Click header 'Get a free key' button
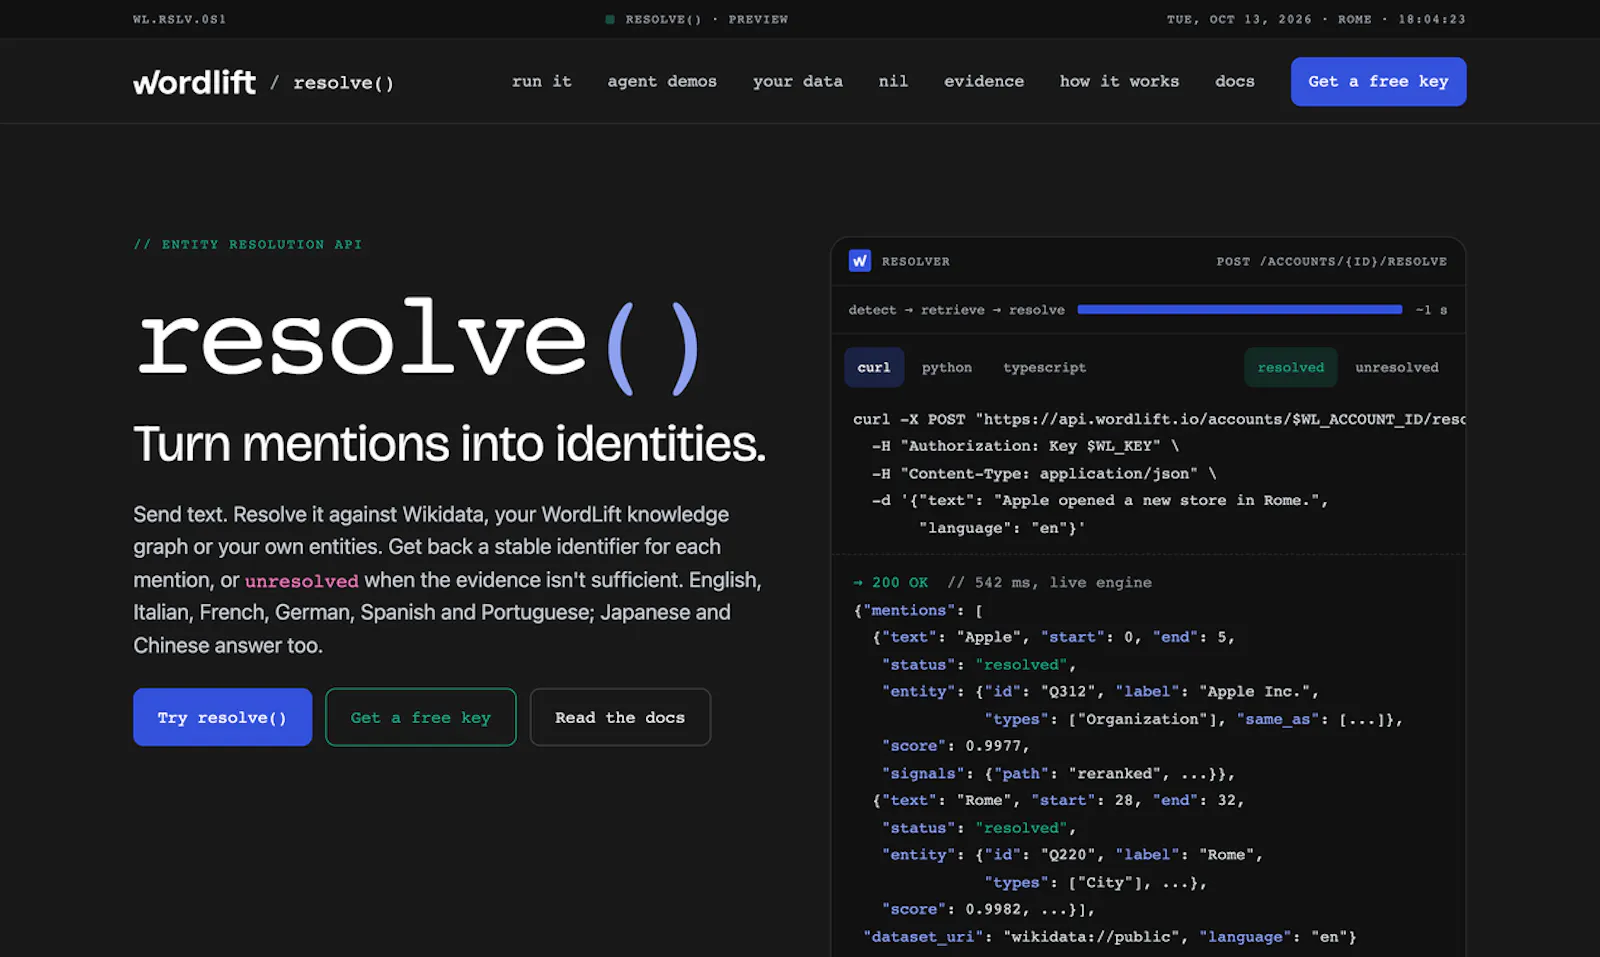This screenshot has width=1600, height=957. point(1378,81)
